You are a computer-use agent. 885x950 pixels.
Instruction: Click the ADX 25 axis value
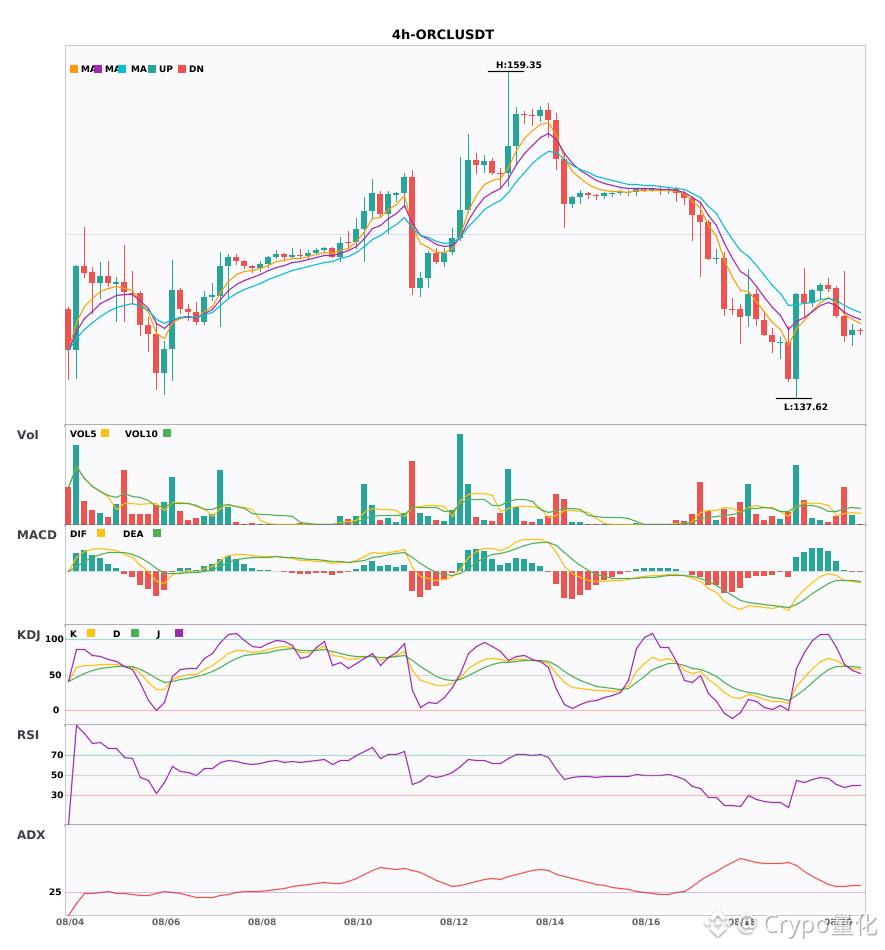55,892
